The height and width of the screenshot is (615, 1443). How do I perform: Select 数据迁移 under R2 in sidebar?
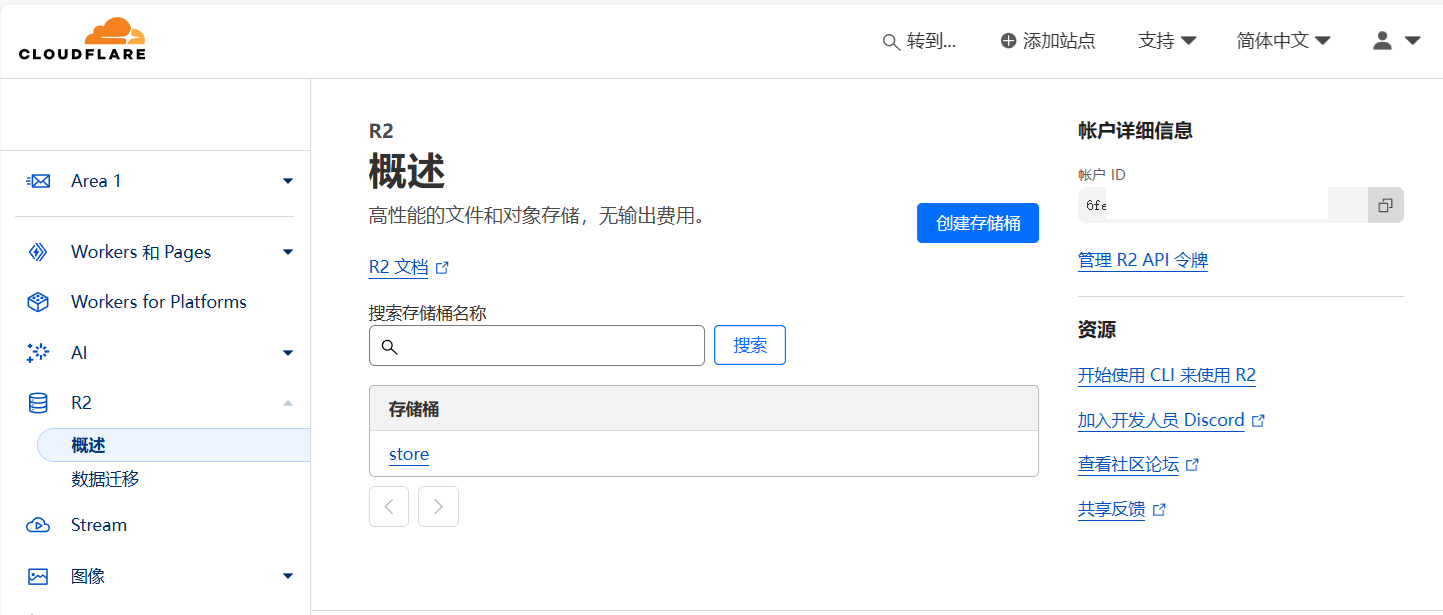(x=105, y=479)
